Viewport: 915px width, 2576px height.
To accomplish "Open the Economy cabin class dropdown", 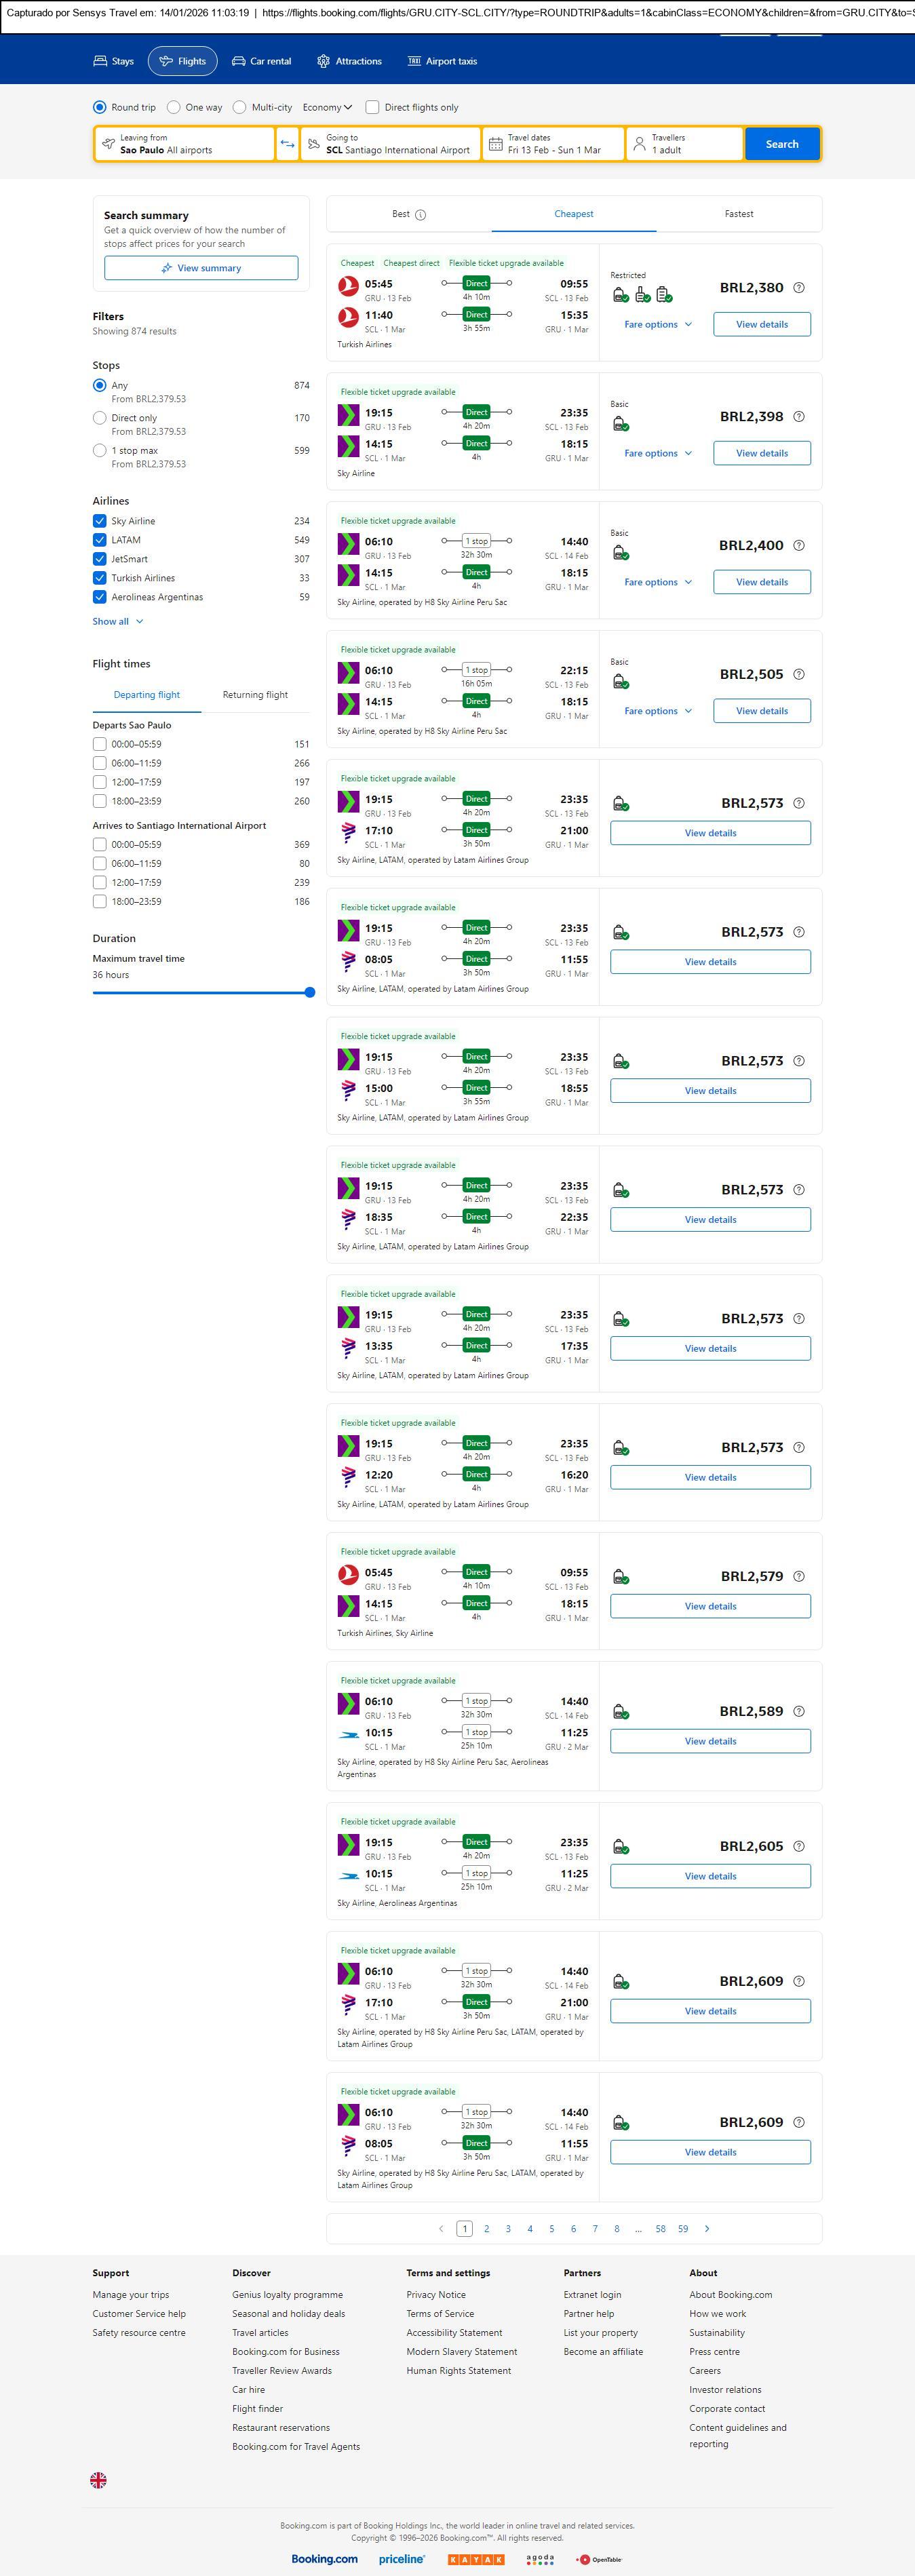I will 327,107.
